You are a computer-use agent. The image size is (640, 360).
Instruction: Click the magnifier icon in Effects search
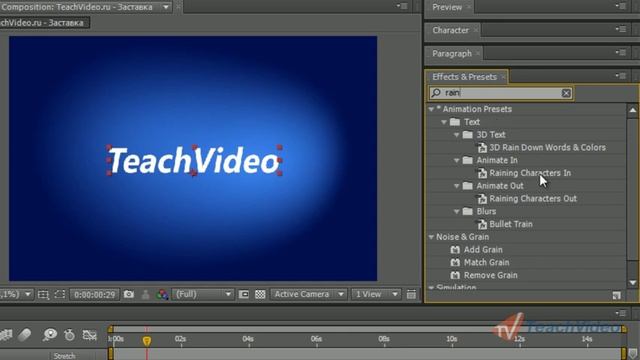(x=436, y=93)
